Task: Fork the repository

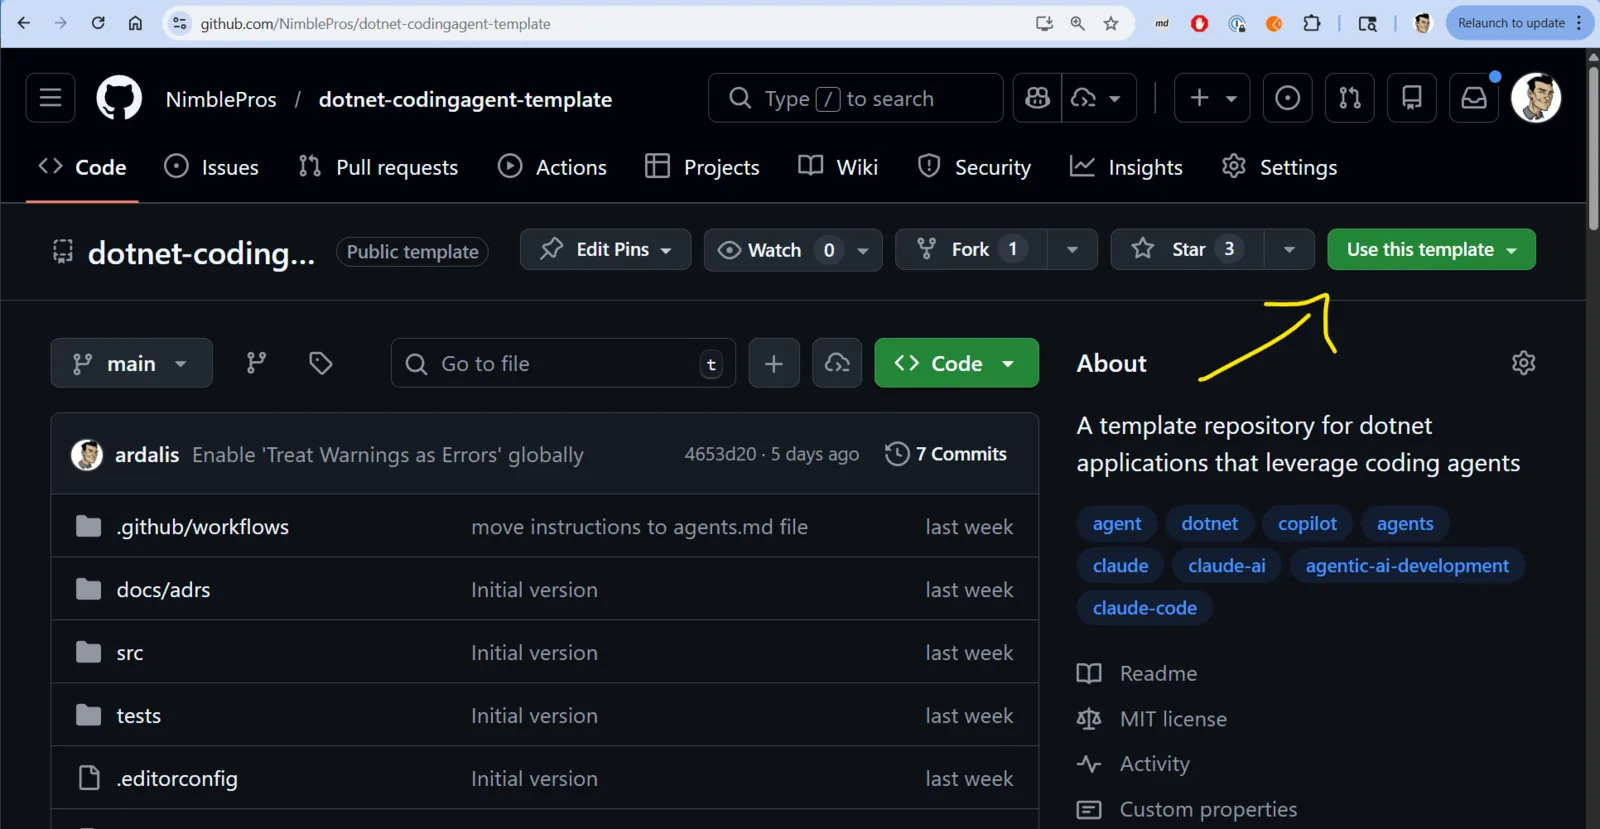Action: click(x=970, y=250)
